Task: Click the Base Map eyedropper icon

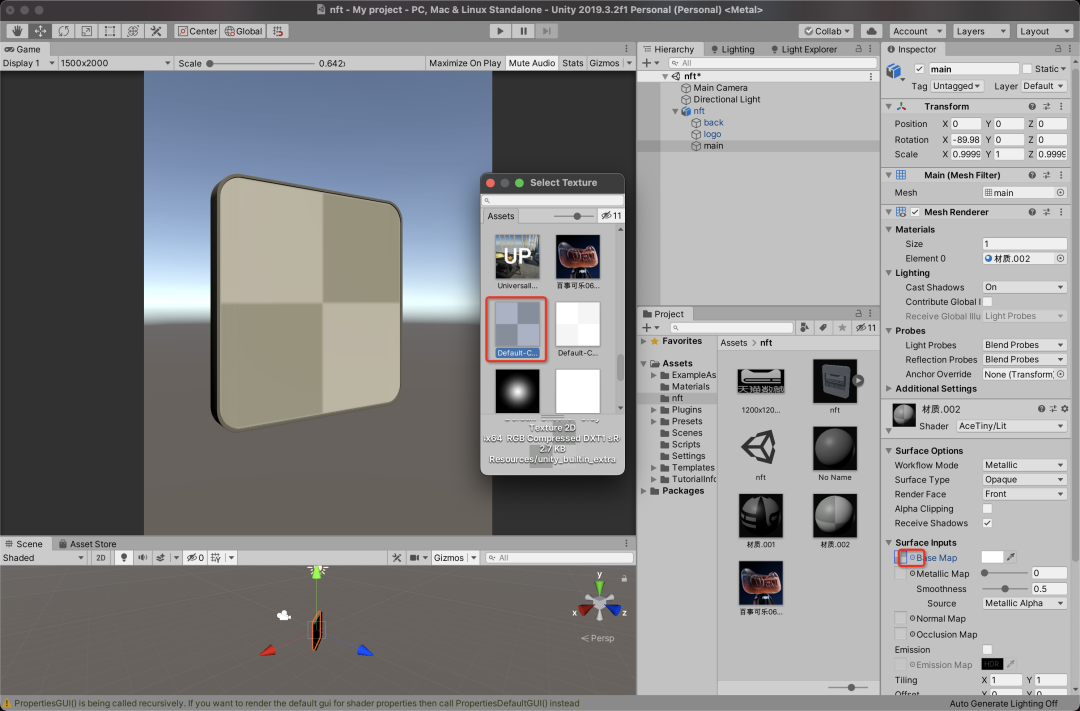Action: coord(1010,557)
